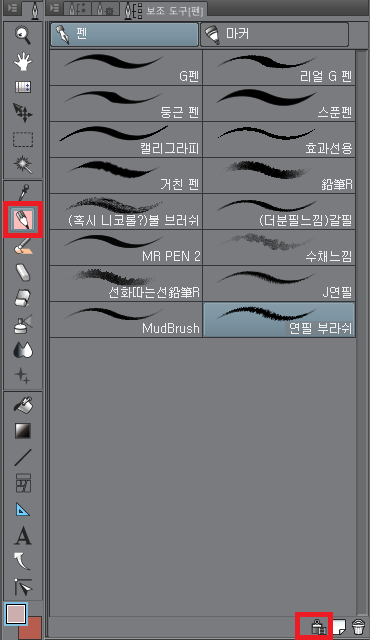Viewport: 370px width, 640px height.
Task: Click the Tool palette pen tab icon
Action: tap(35, 9)
